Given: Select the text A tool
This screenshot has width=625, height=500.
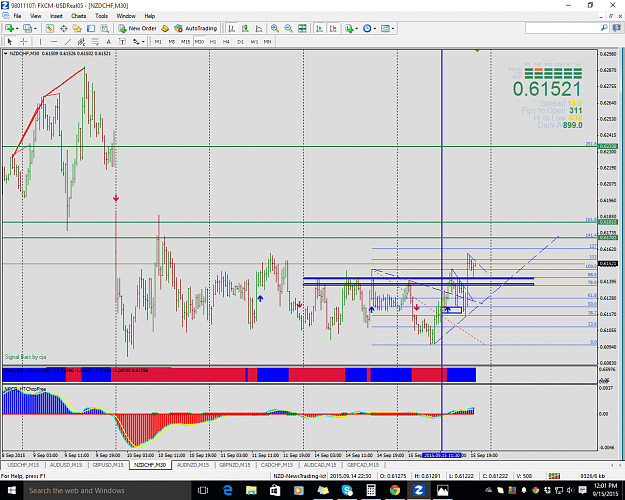Looking at the screenshot, I should click(x=108, y=41).
